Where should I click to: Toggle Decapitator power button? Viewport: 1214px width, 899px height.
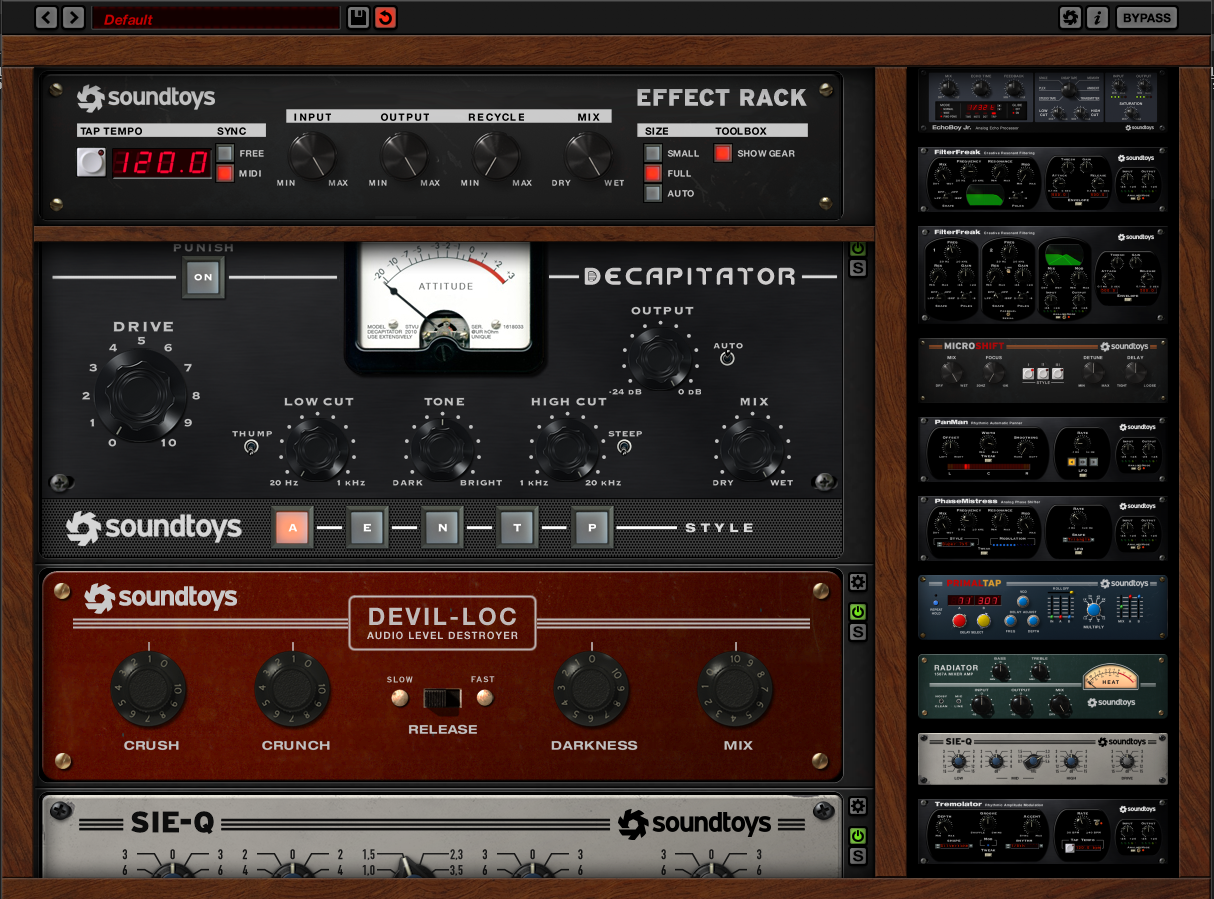858,248
